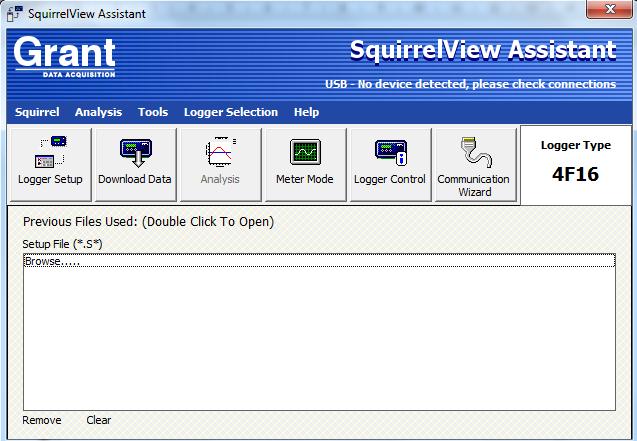Open the Squirrel menu
This screenshot has width=637, height=441.
pos(37,112)
